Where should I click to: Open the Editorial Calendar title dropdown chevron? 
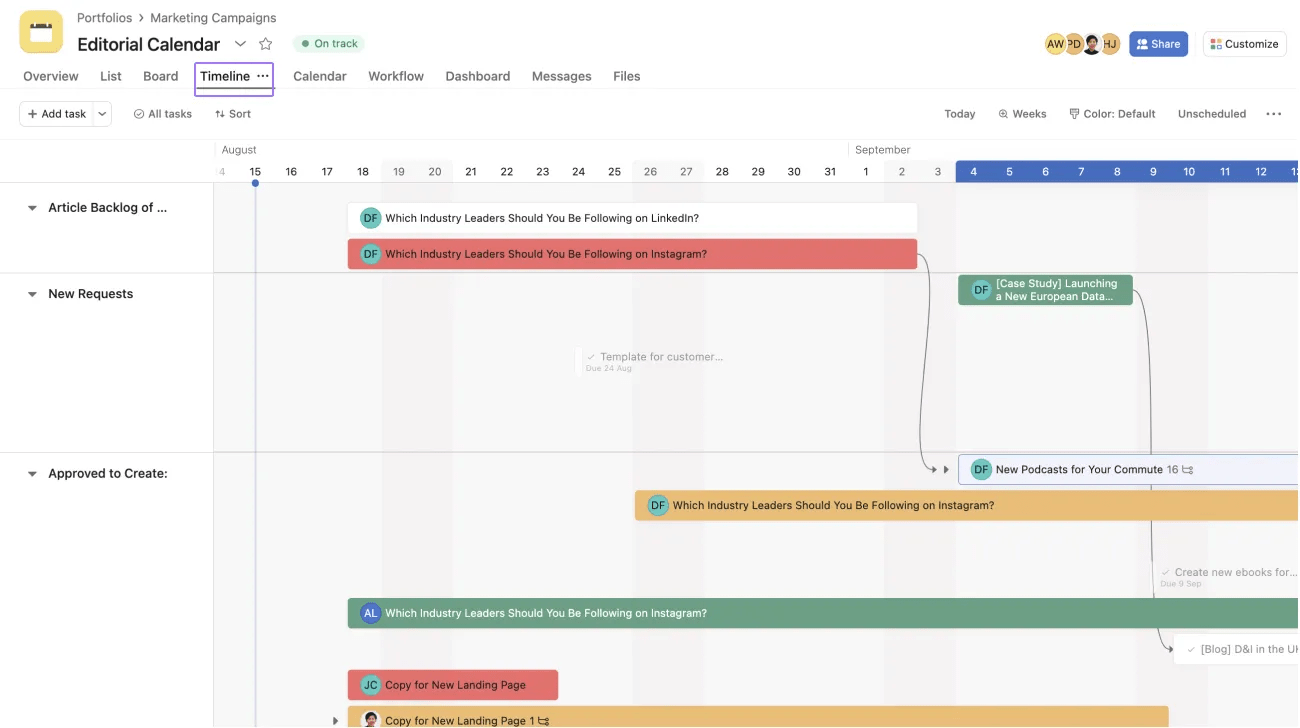click(239, 44)
